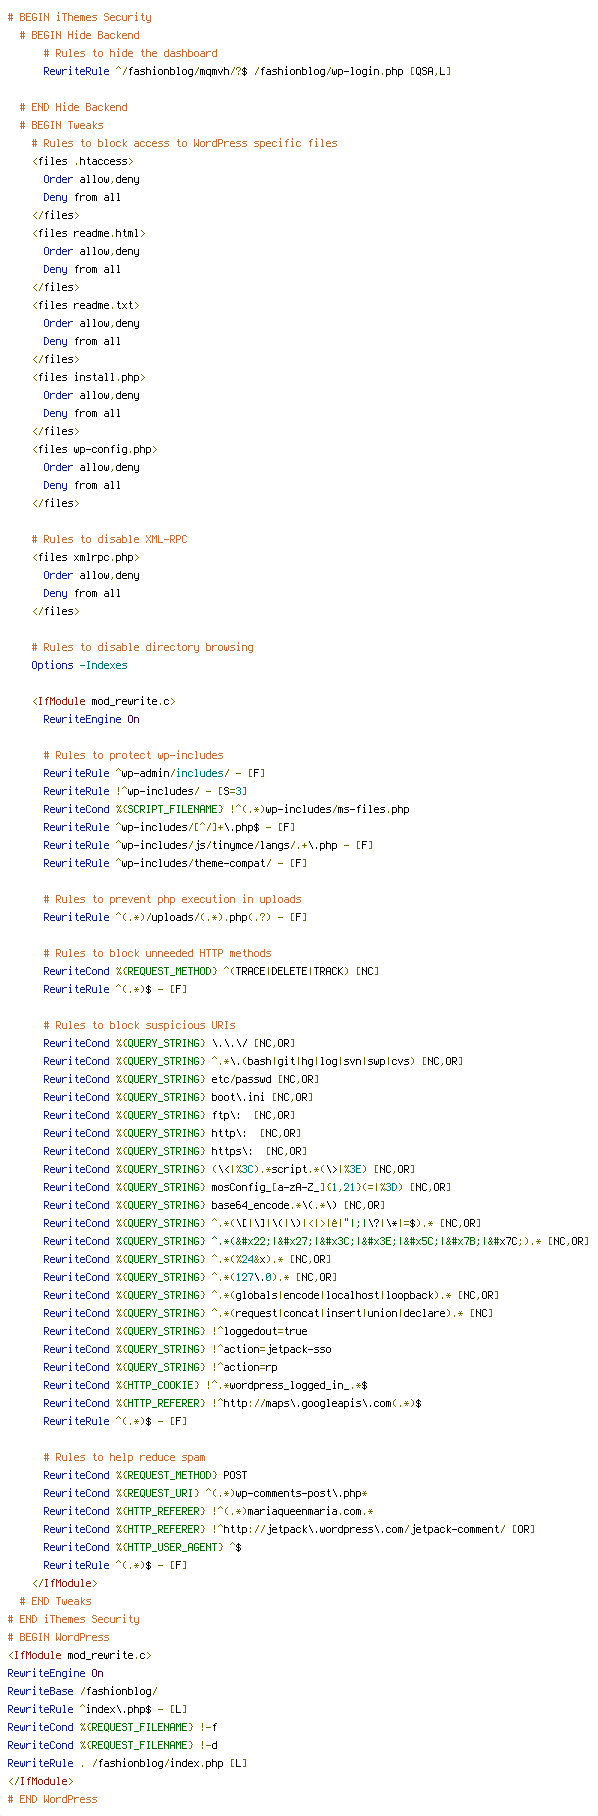Screen dimensions: 598x1816
Task: Click the '<files readme.txt>' opening tag
Action: pos(85,305)
